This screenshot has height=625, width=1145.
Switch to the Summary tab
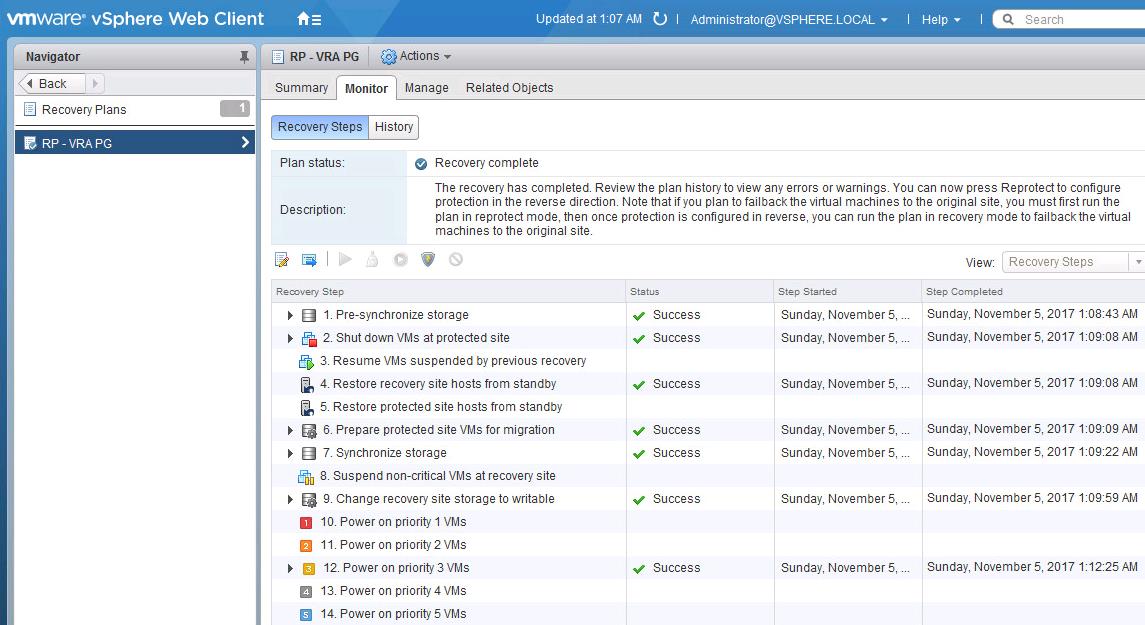tap(302, 88)
